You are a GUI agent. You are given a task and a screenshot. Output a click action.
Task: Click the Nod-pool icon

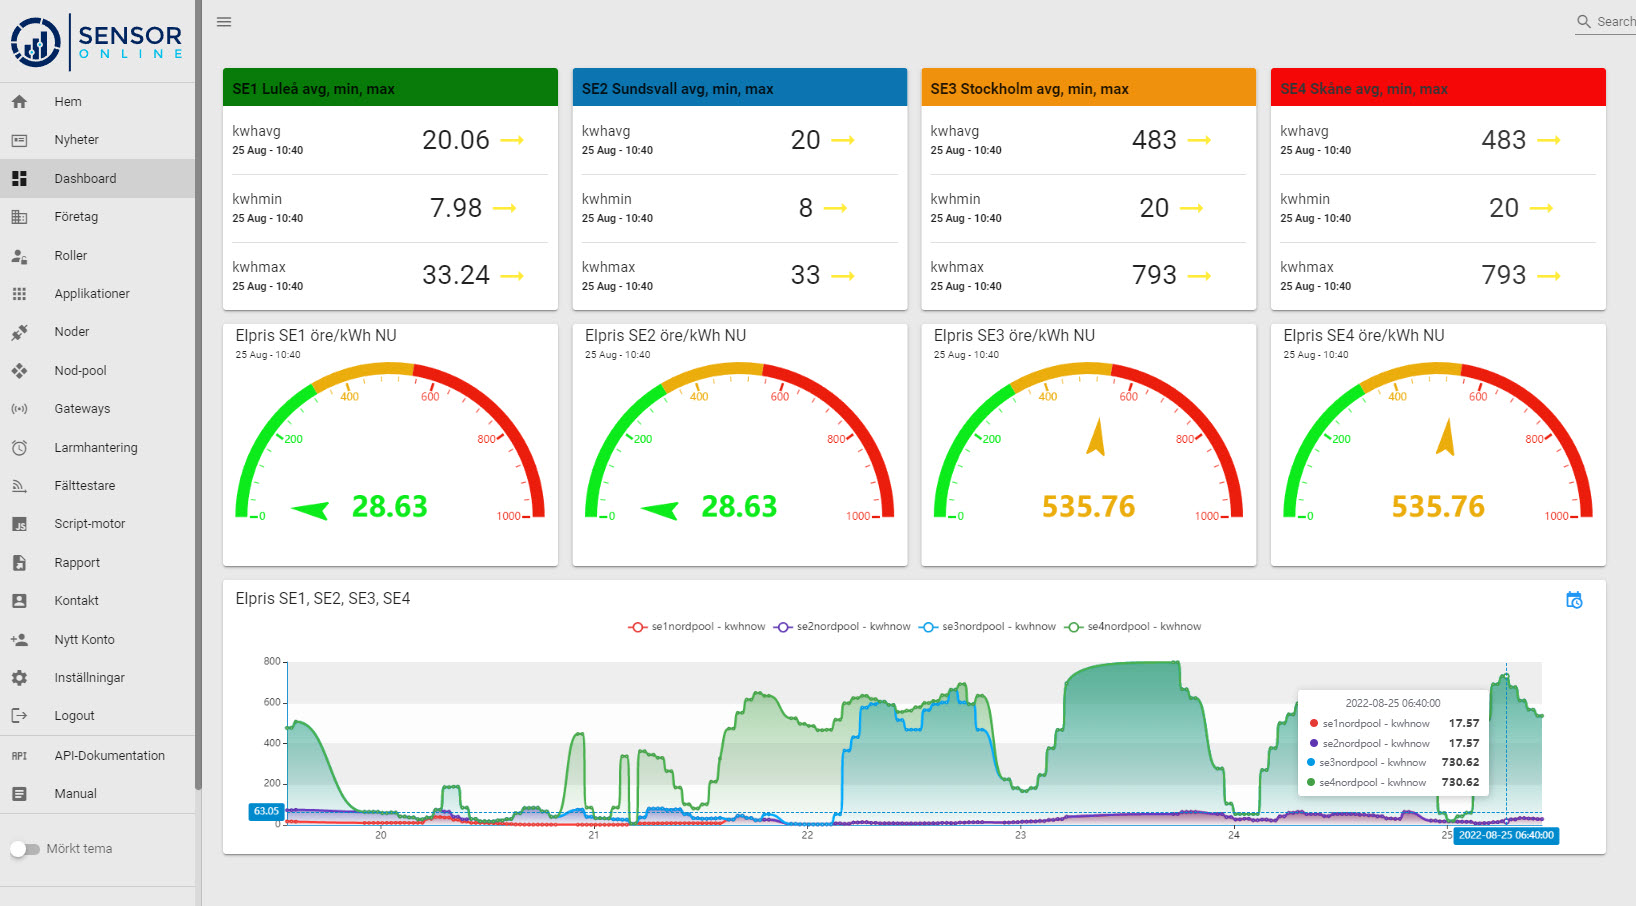[x=19, y=371]
